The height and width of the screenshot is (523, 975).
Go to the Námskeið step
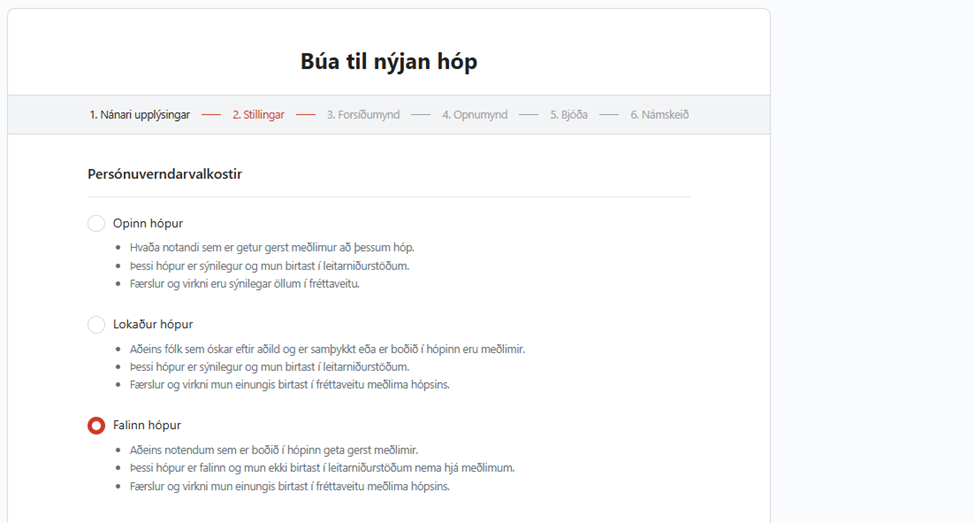[x=659, y=115]
